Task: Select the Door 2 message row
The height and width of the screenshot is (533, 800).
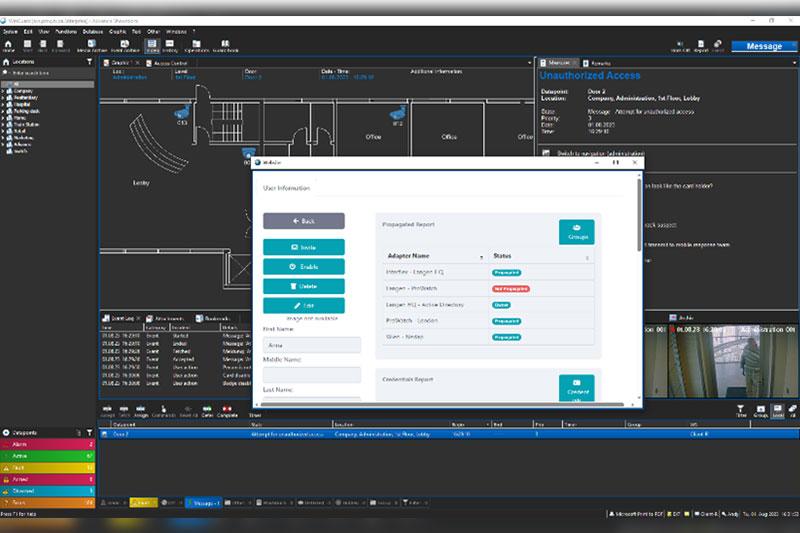Action: click(400, 434)
